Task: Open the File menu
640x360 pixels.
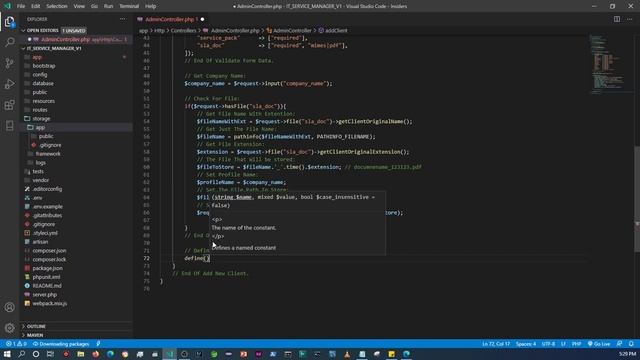Action: pyautogui.click(x=21, y=6)
